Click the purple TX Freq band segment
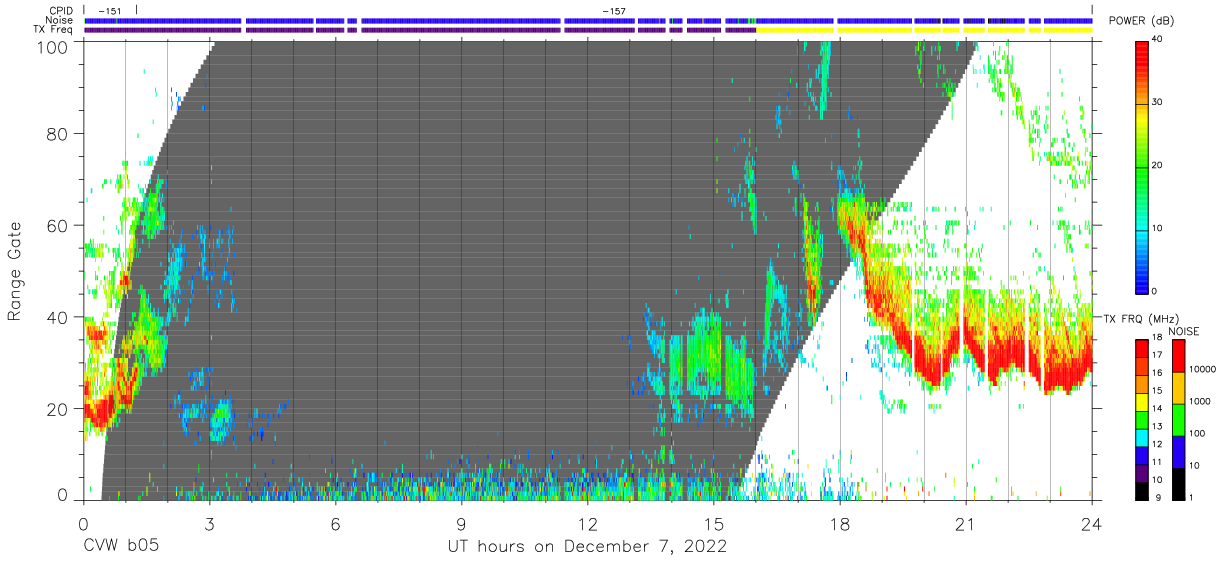1228x567 pixels. tap(420, 30)
